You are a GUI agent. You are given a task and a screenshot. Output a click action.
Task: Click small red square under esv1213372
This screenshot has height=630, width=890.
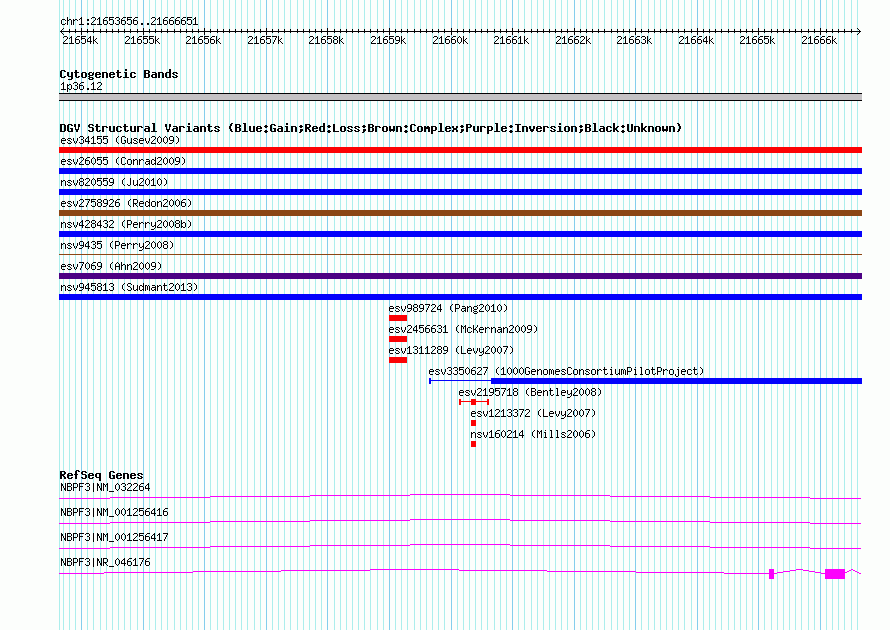click(x=473, y=423)
